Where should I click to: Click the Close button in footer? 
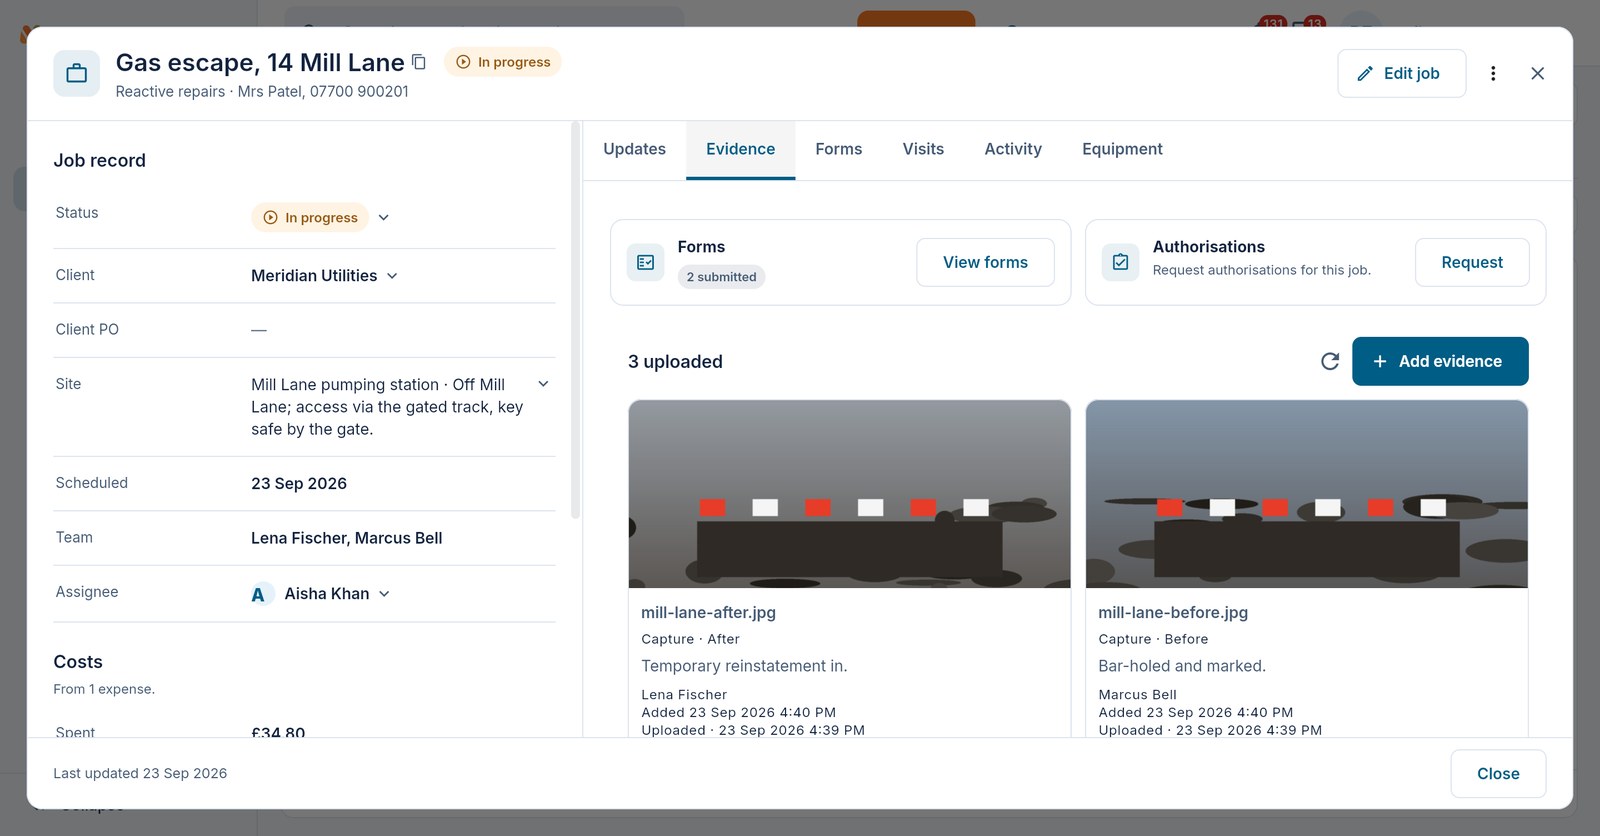click(x=1498, y=774)
